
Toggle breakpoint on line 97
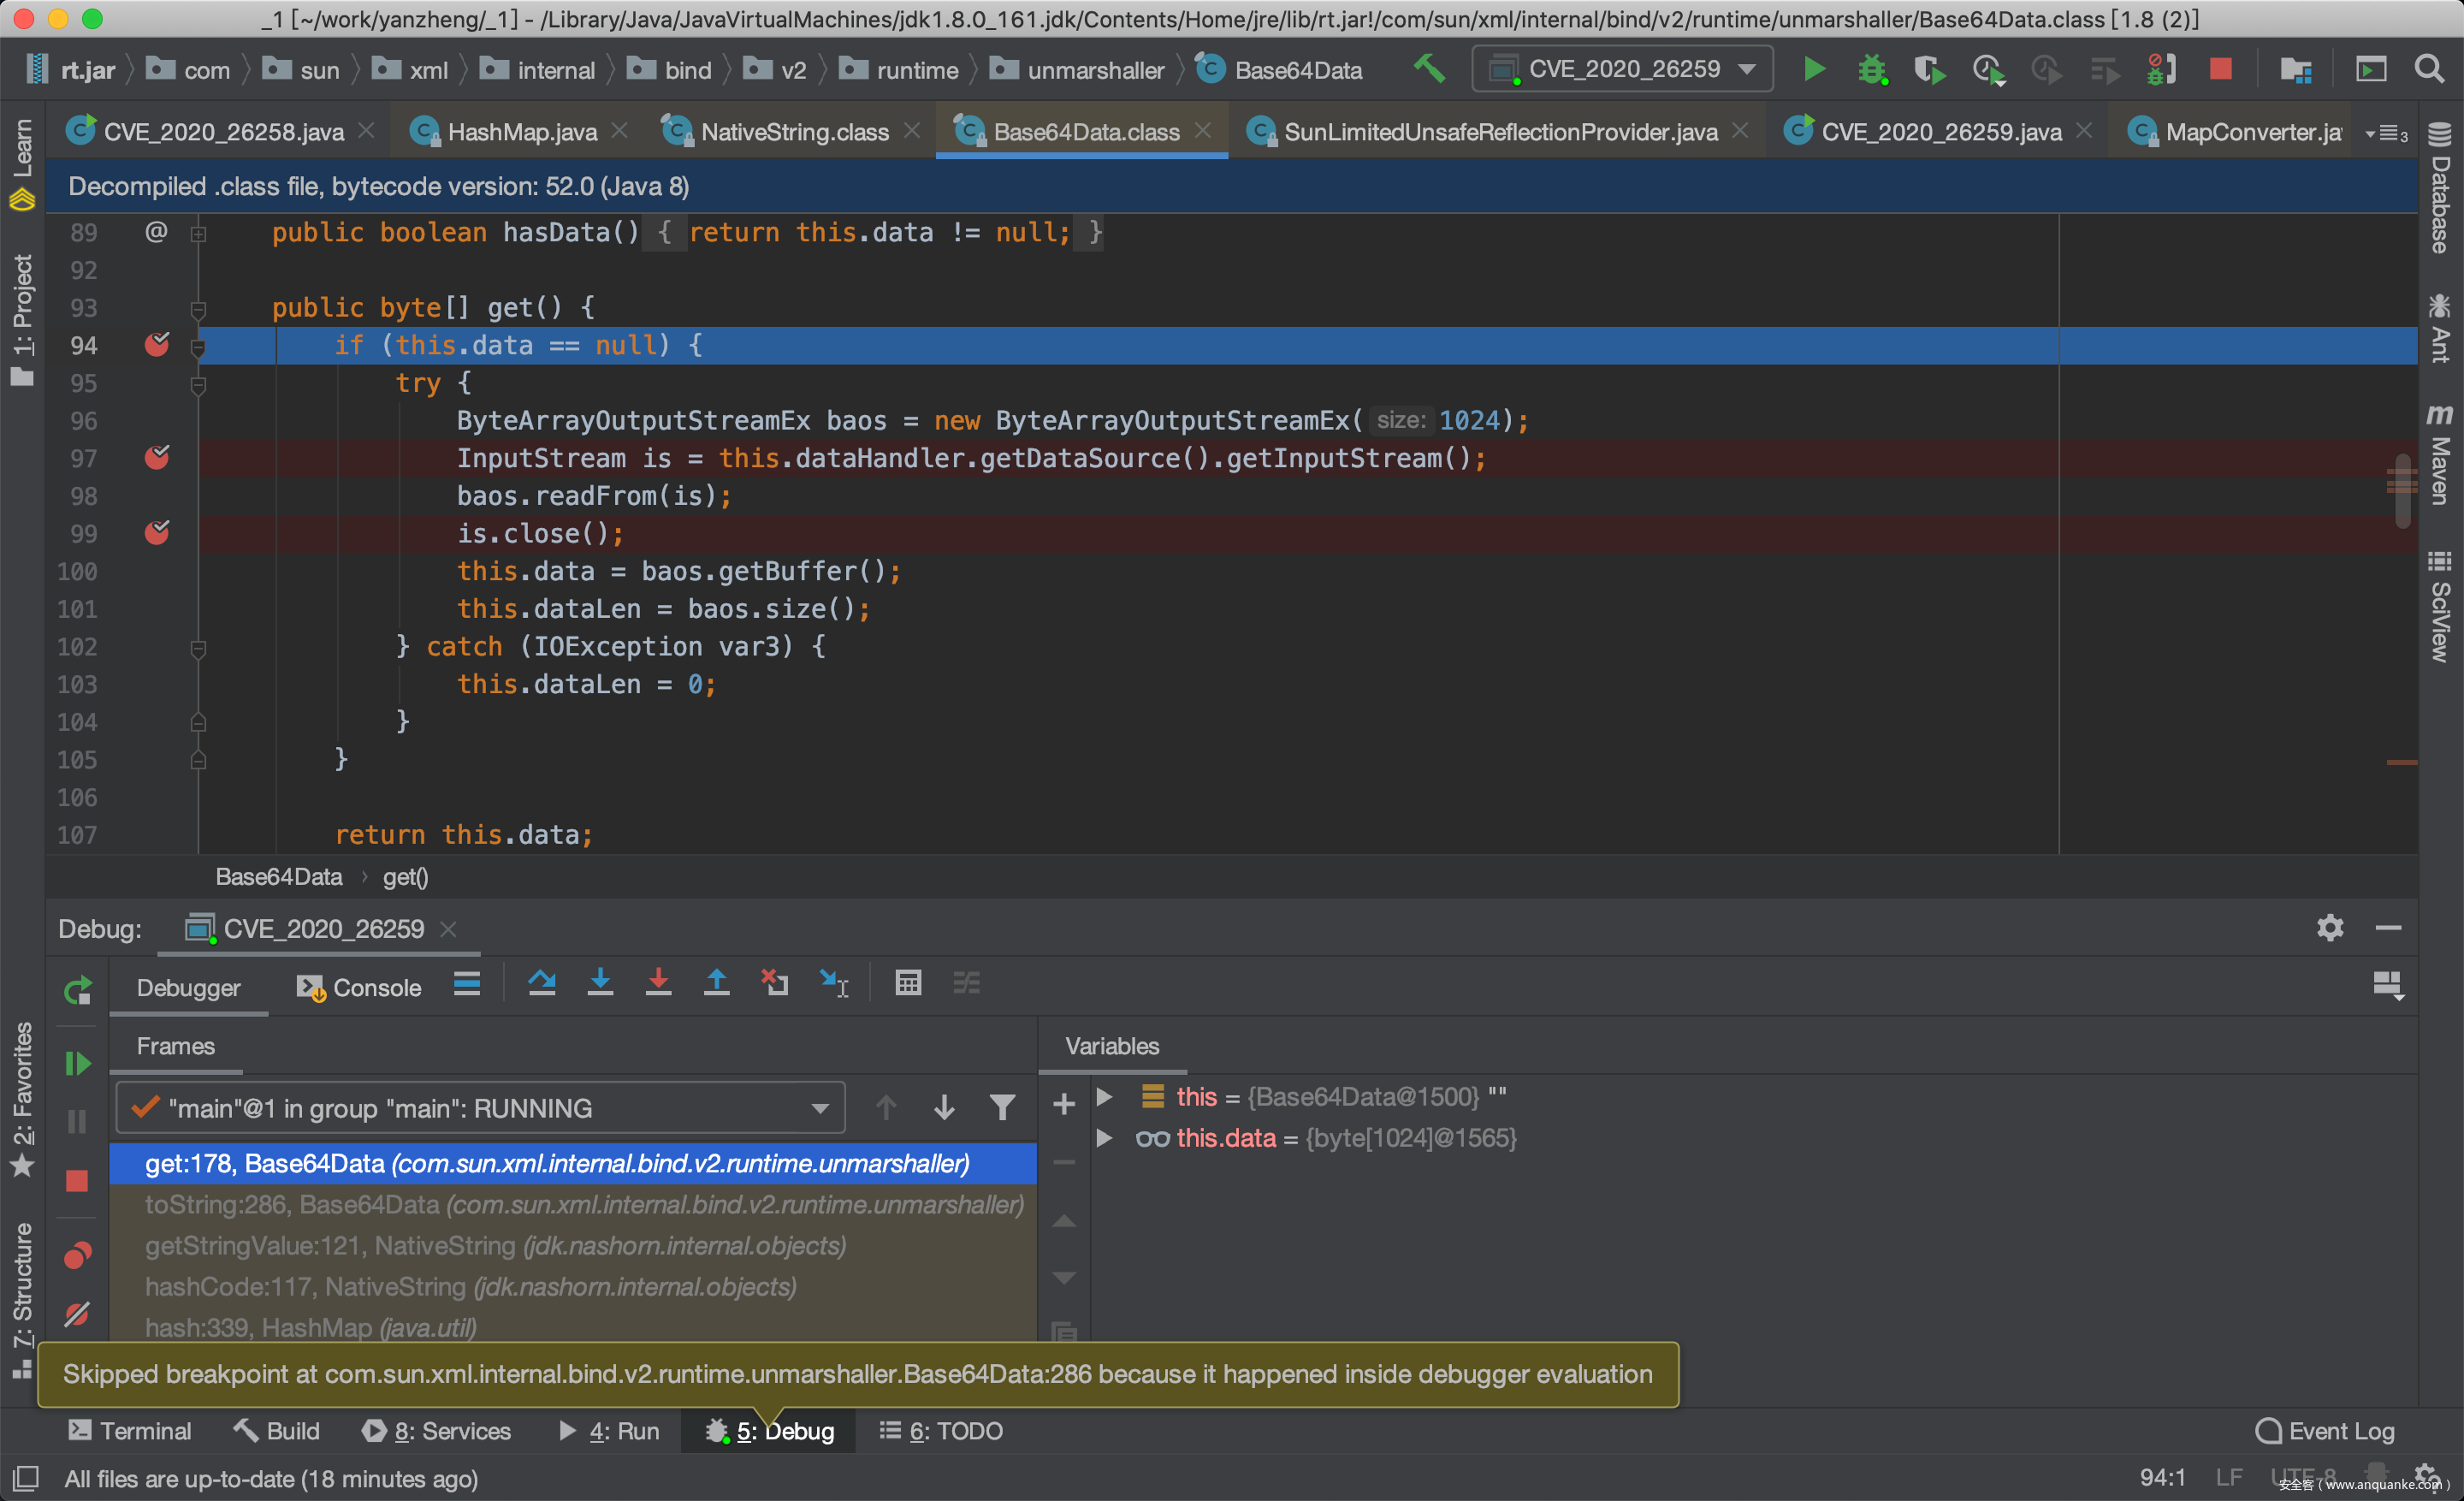point(157,458)
